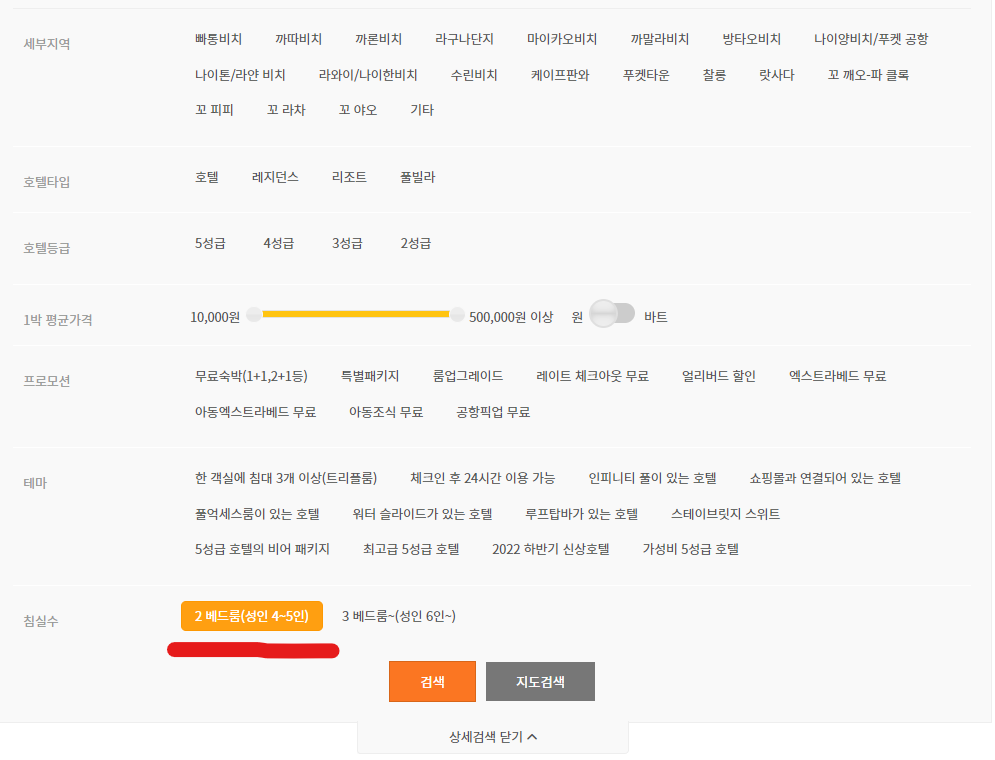Select the 빠통비치 area filter
This screenshot has width=995, height=760.
218,39
